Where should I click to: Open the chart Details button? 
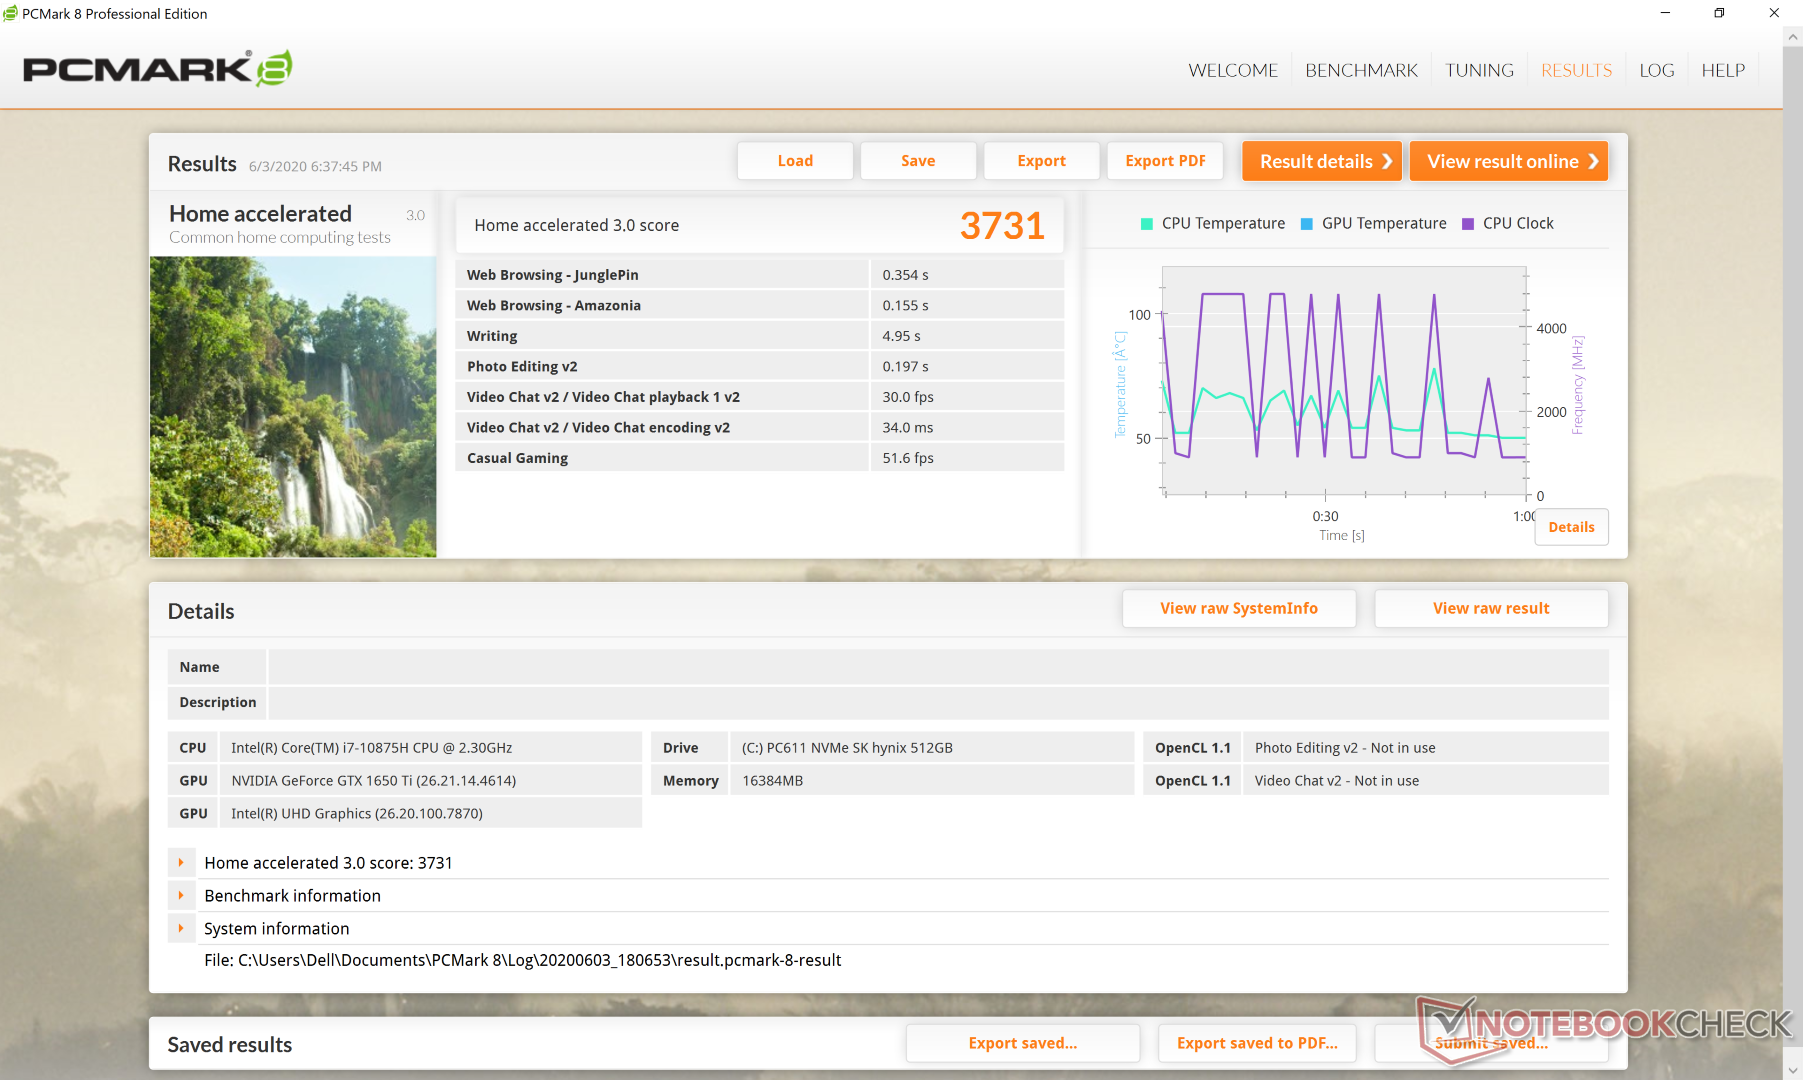[1571, 527]
